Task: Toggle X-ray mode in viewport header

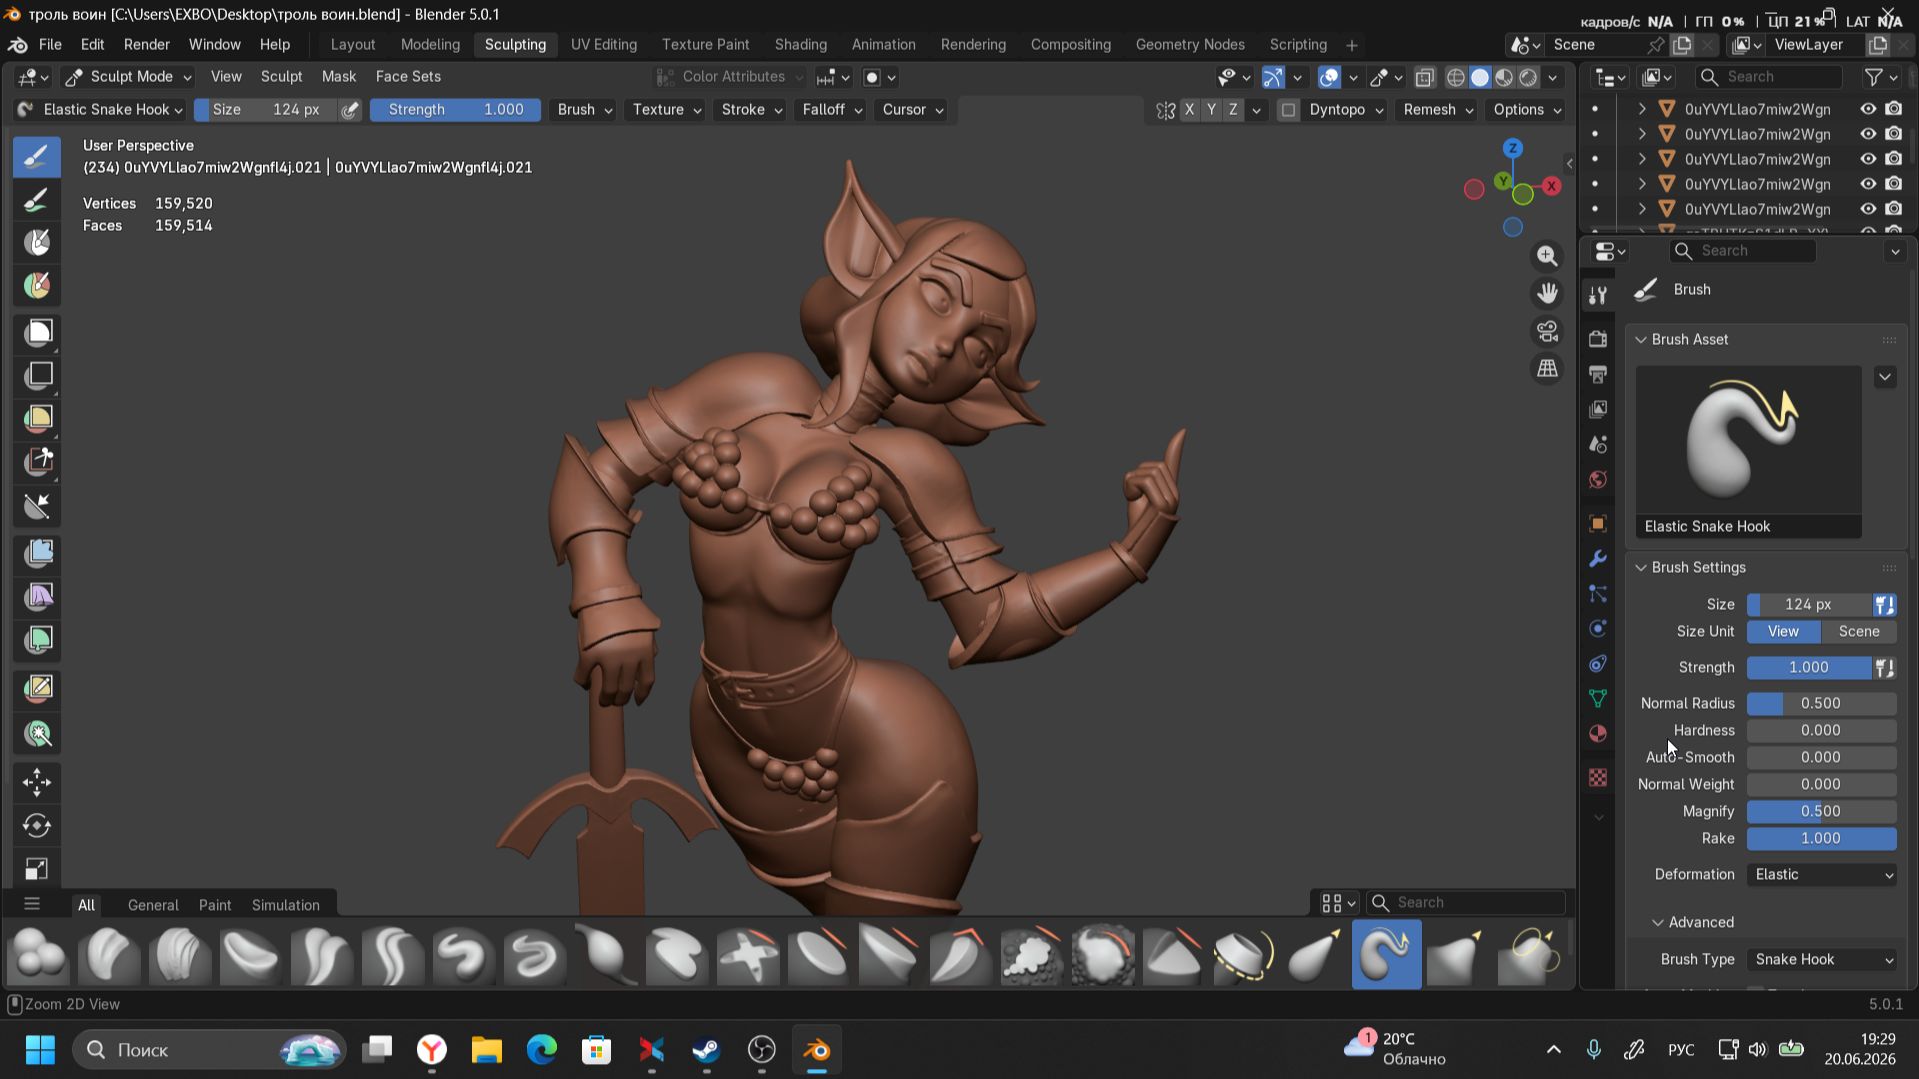Action: (1425, 77)
